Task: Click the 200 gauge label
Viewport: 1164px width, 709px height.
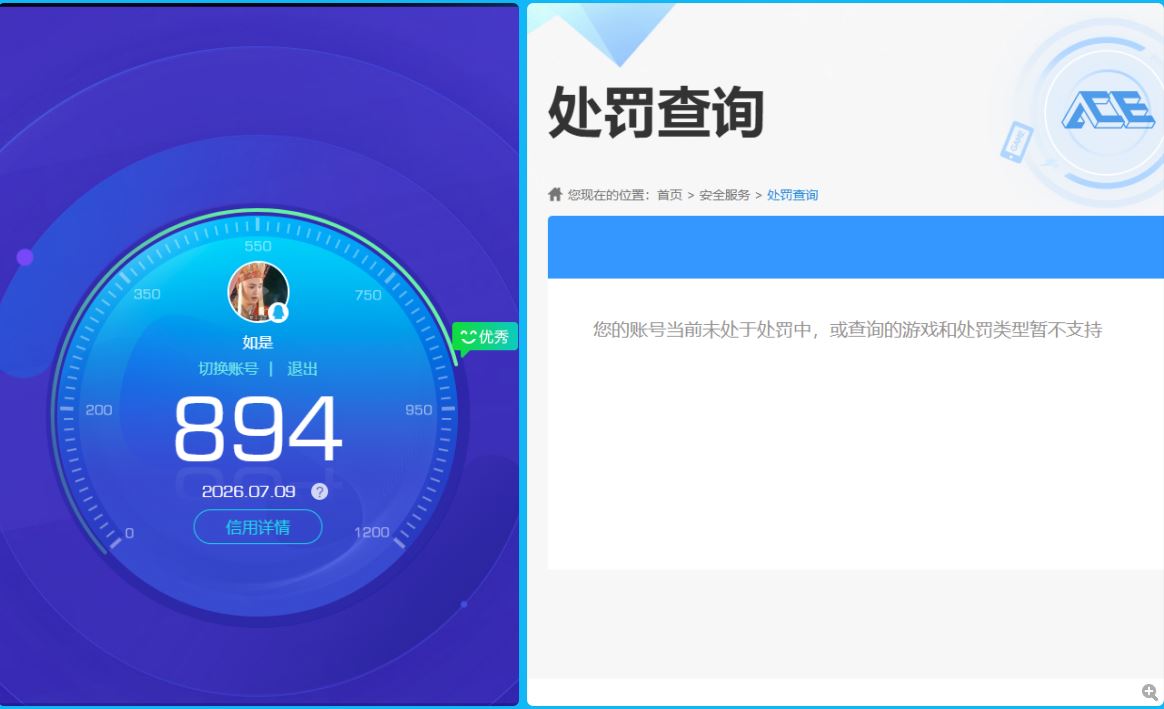Action: (99, 410)
